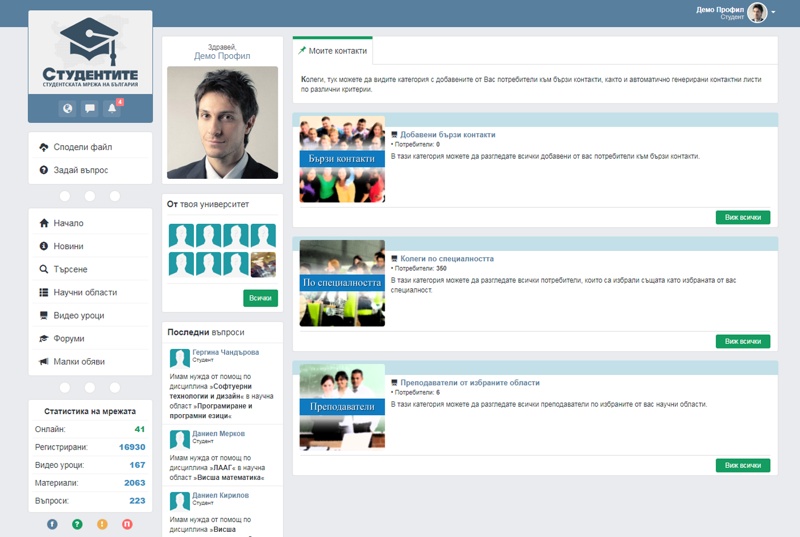Click the Регистрирани value 16930
The image size is (800, 537).
click(x=132, y=447)
